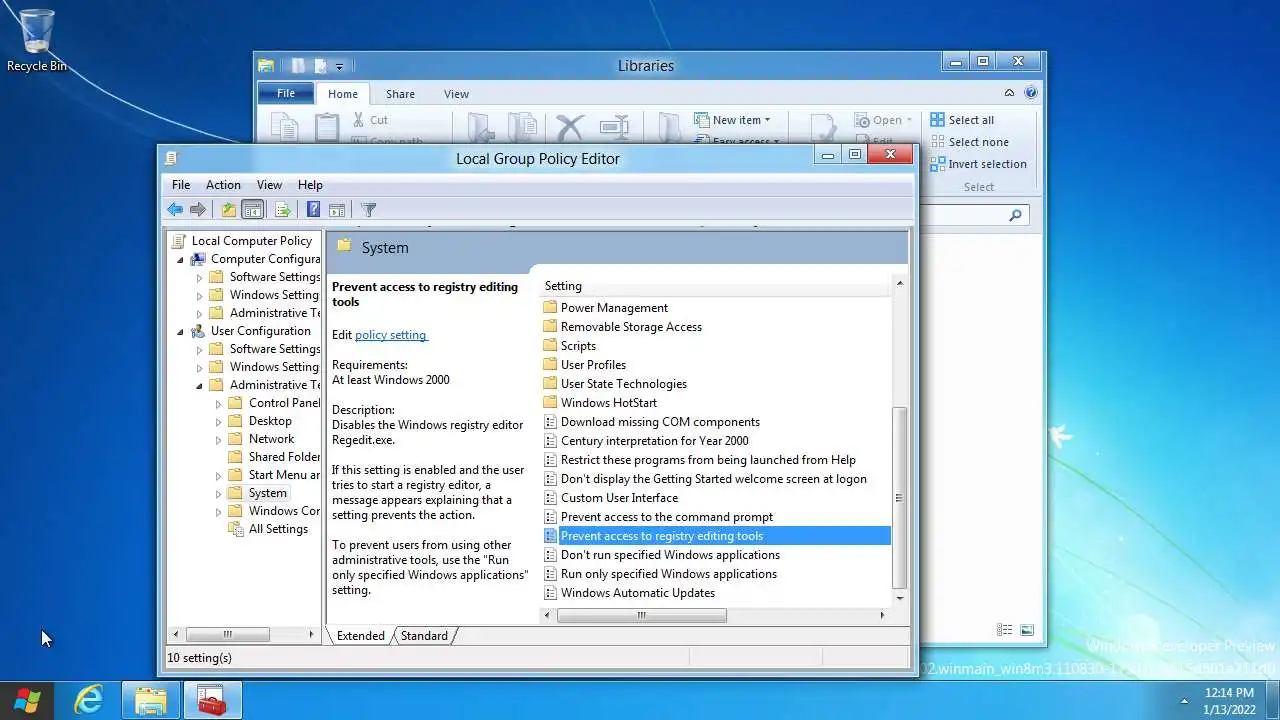
Task: Open the Help menu
Action: click(x=310, y=185)
